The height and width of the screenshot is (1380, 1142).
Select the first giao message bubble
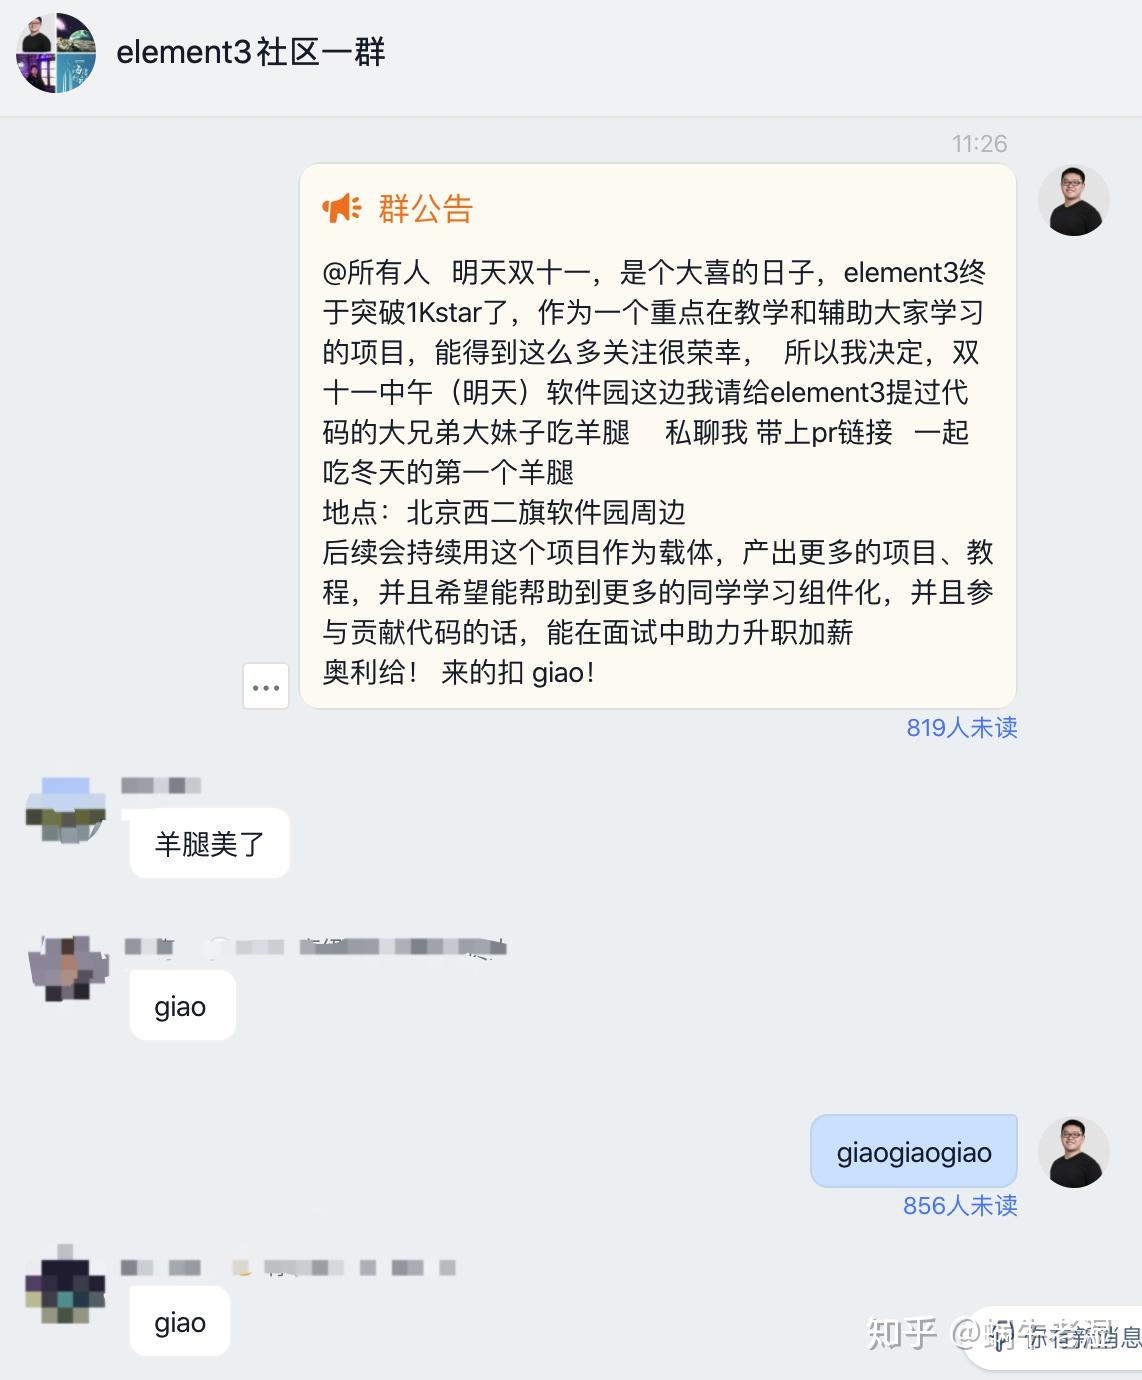click(181, 1006)
